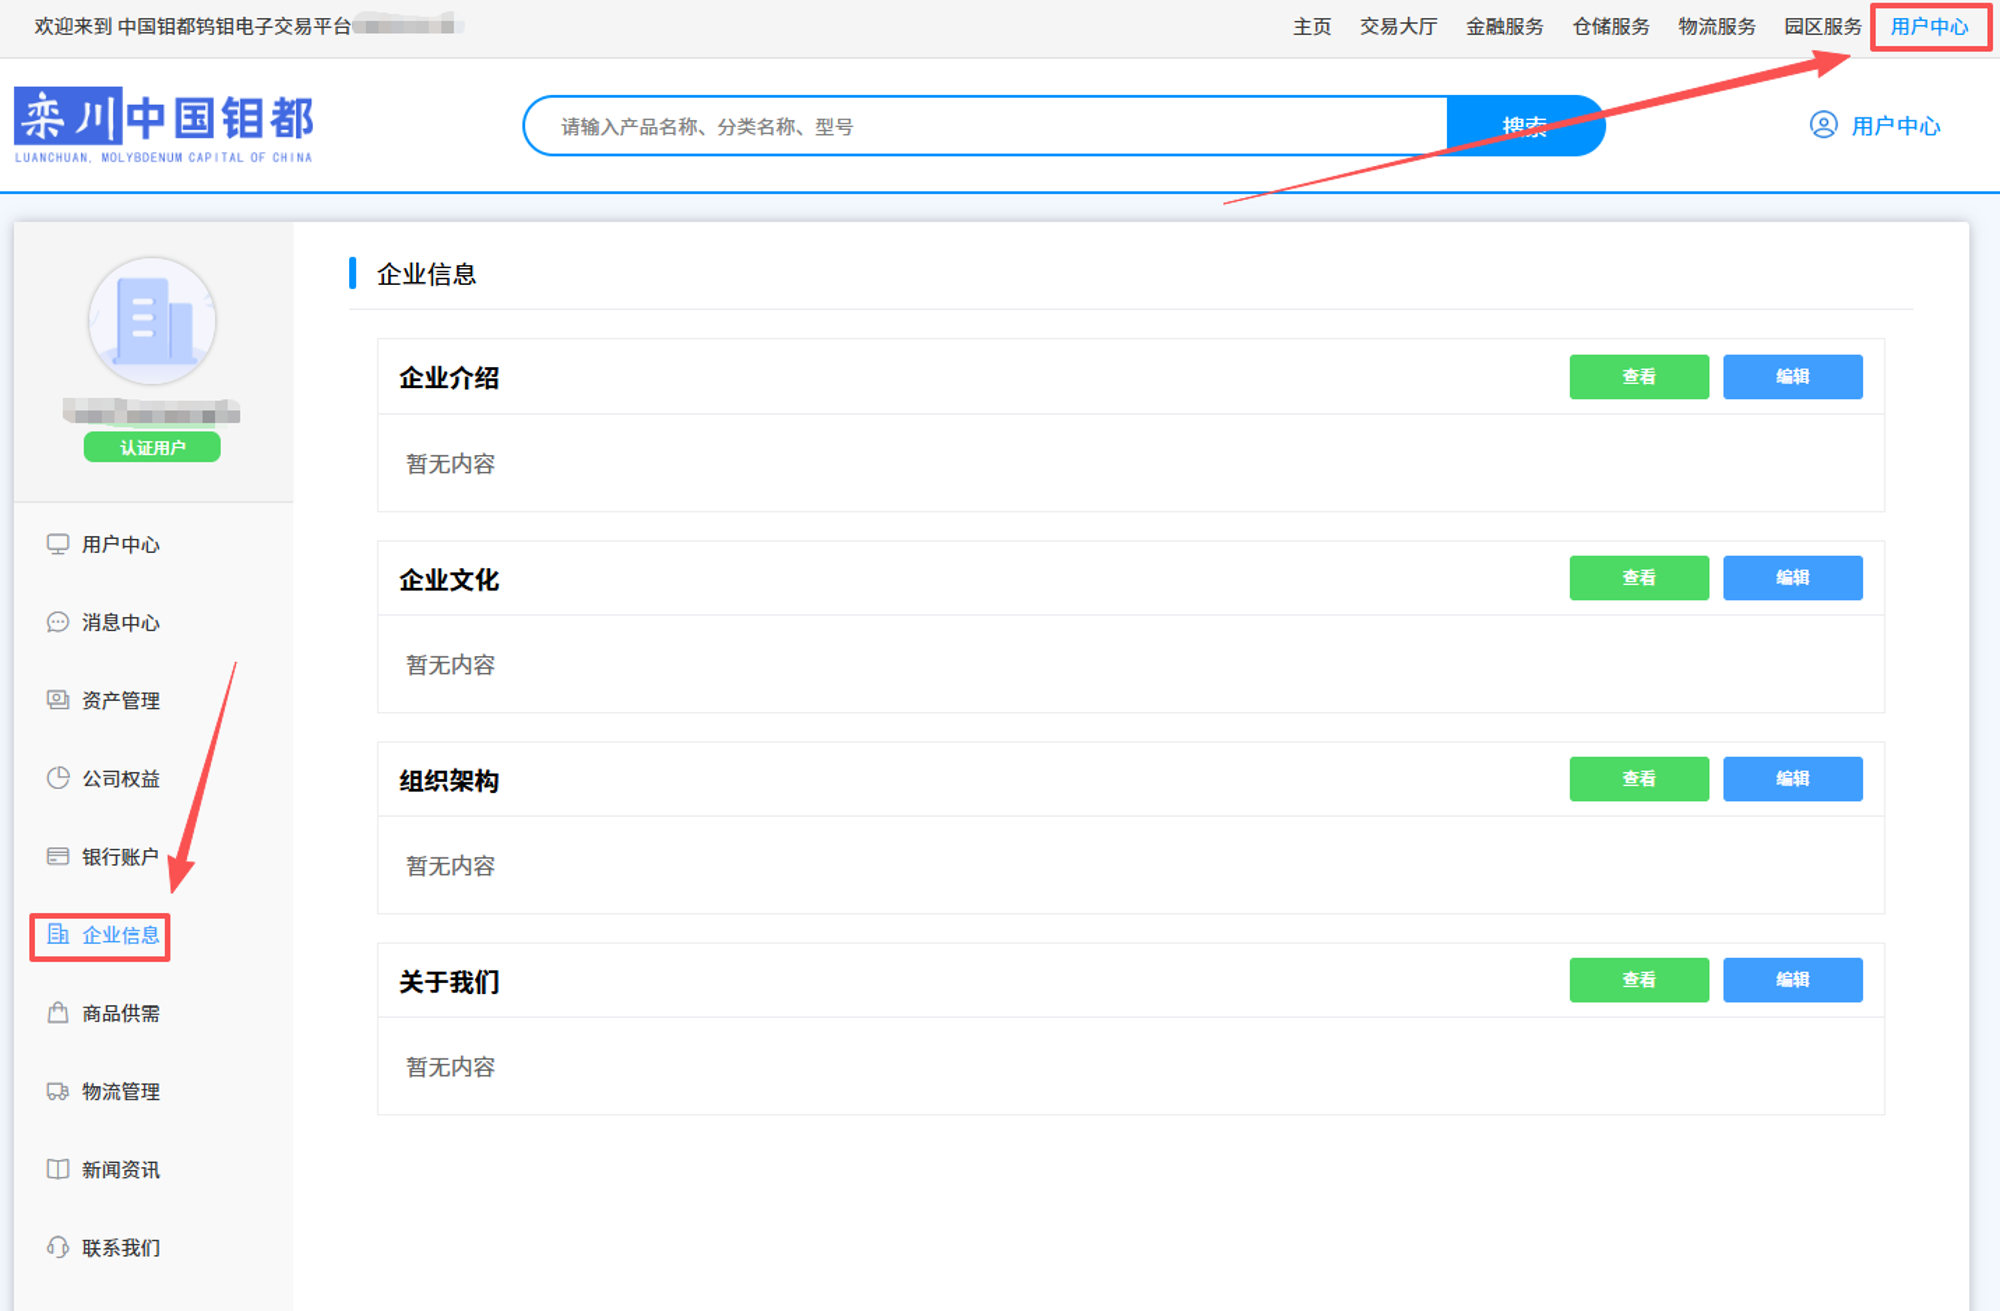This screenshot has height=1311, width=2000.
Task: Click the book icon for 新闻资讯
Action: tap(58, 1169)
